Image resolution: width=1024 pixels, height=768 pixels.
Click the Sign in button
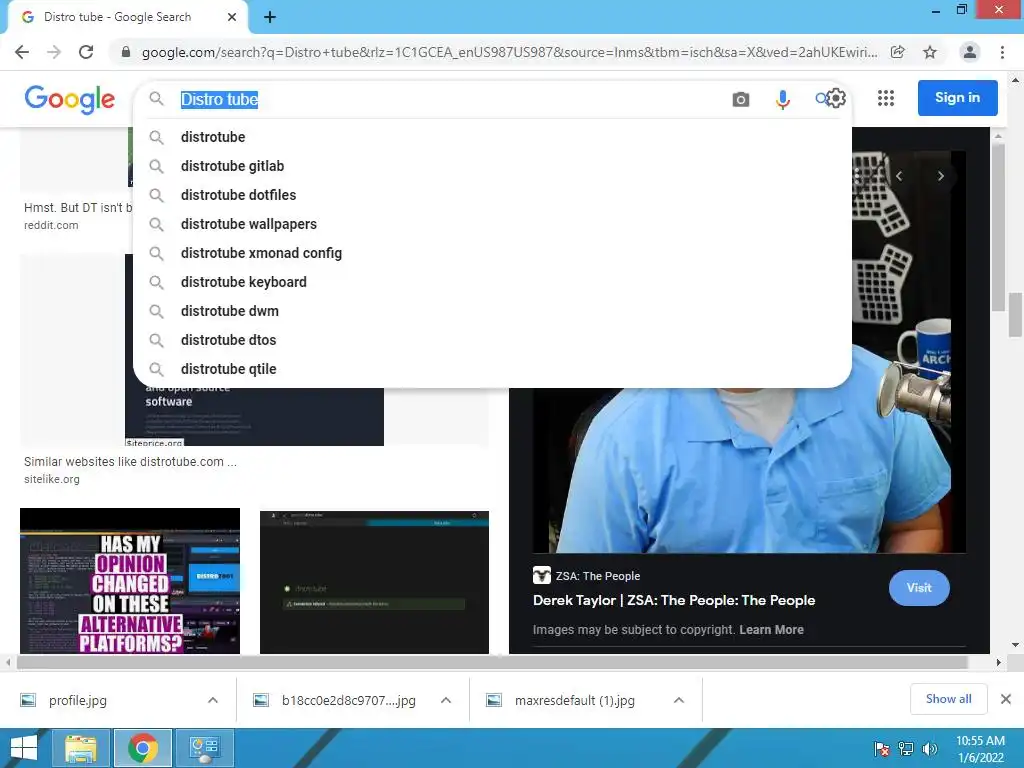pyautogui.click(x=957, y=98)
